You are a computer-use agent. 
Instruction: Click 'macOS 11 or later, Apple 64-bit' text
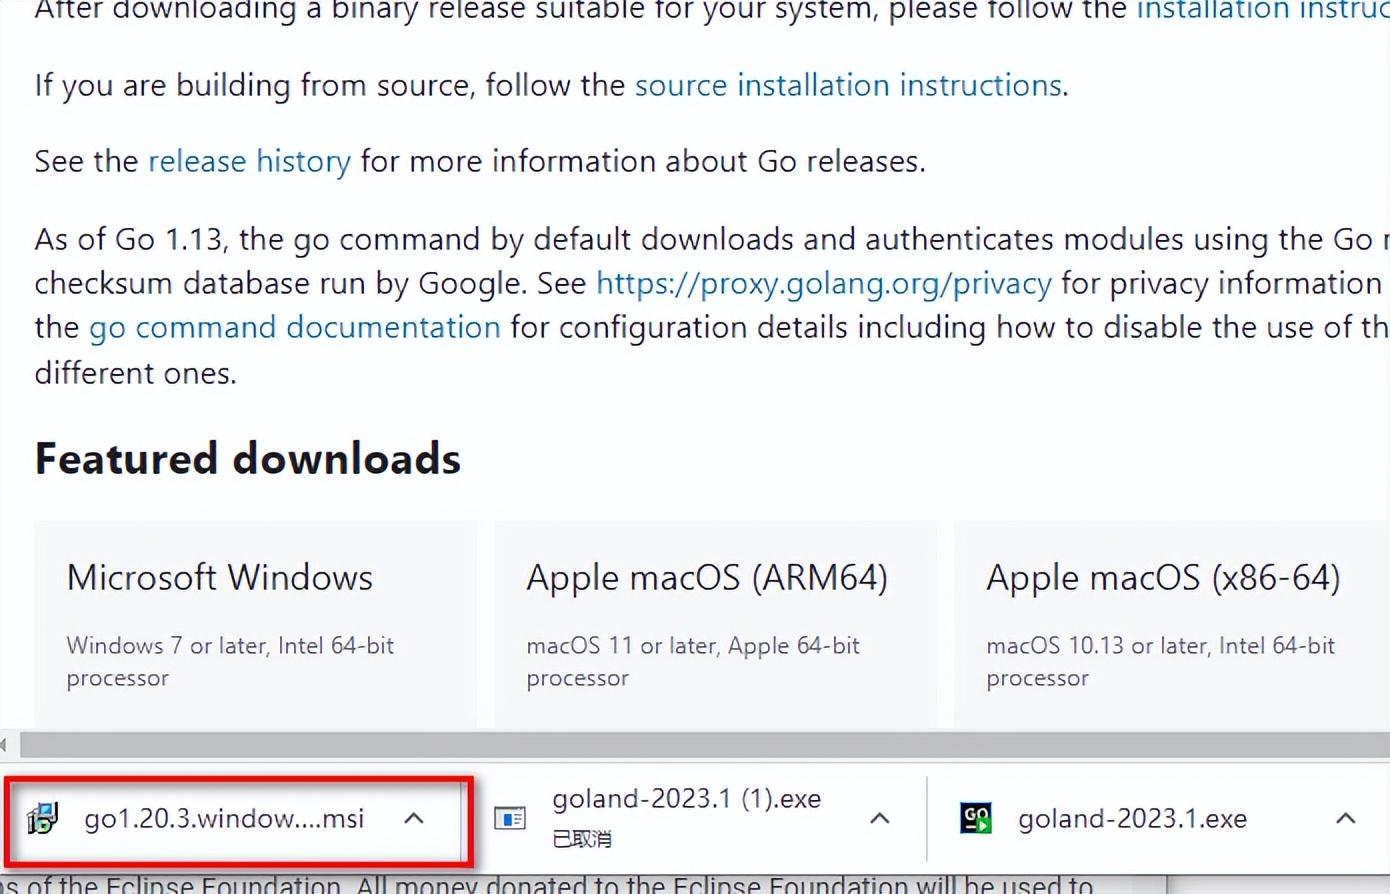(x=693, y=646)
